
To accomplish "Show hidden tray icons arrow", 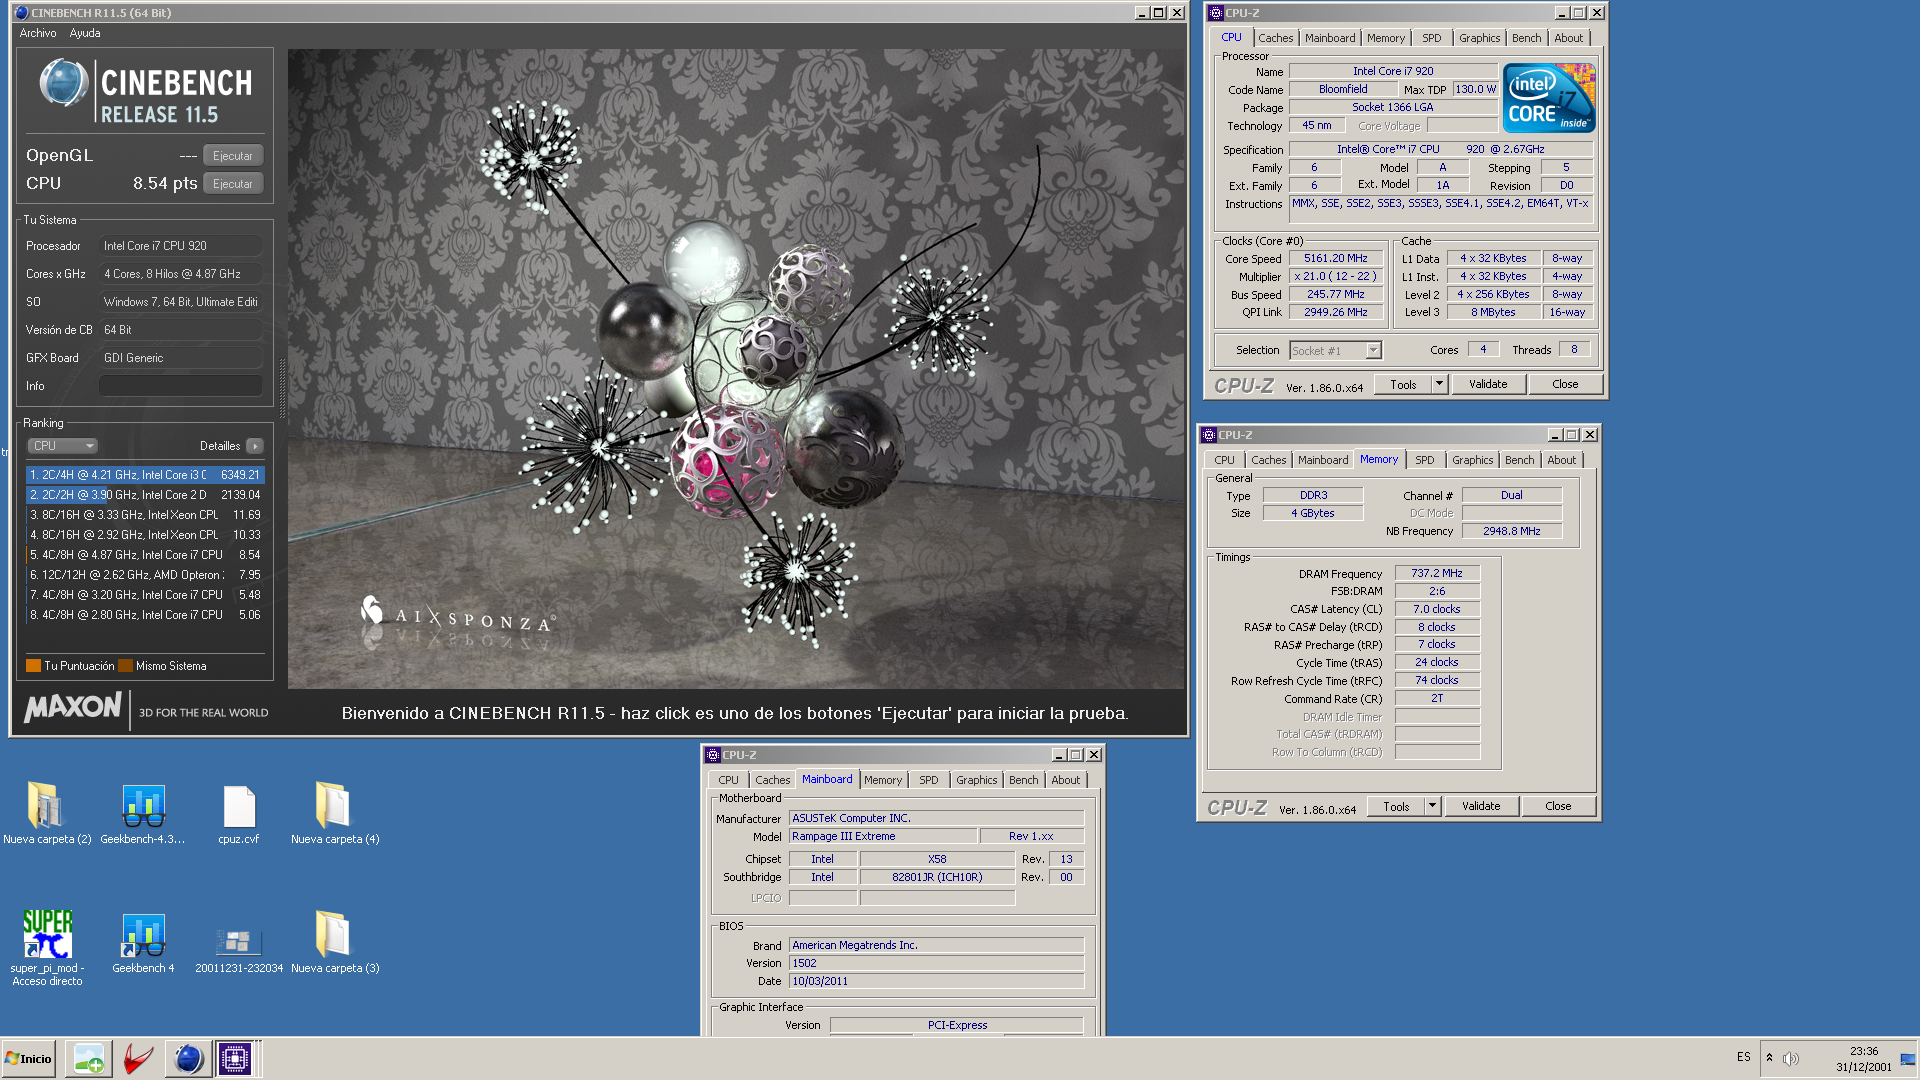I will (x=1769, y=1058).
